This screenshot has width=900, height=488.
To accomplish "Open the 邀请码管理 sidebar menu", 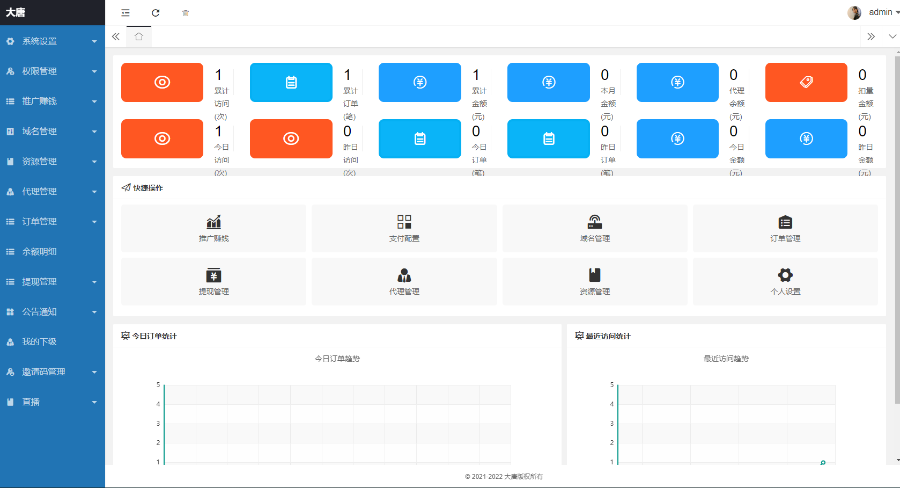I will [52, 372].
